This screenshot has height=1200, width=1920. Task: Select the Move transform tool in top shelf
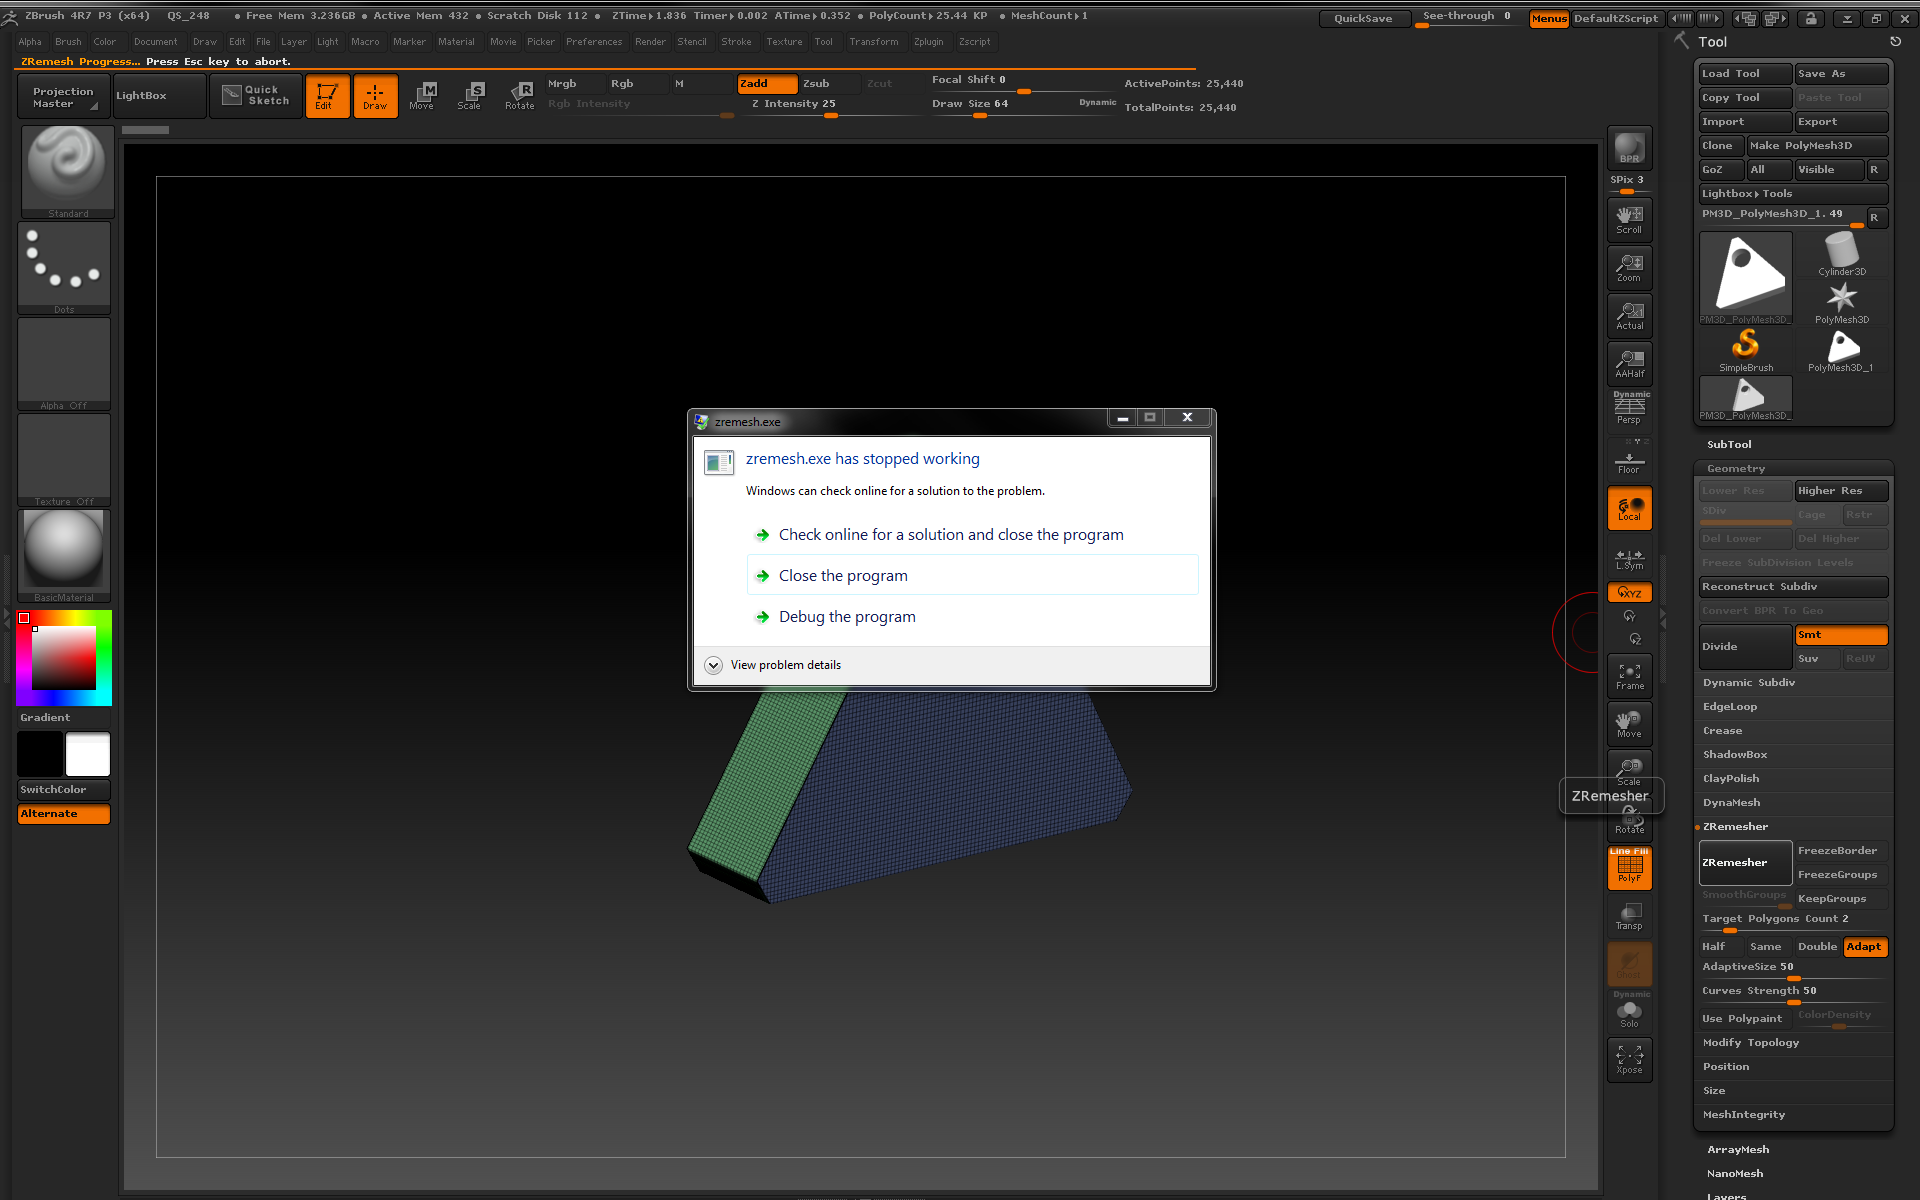[x=422, y=96]
